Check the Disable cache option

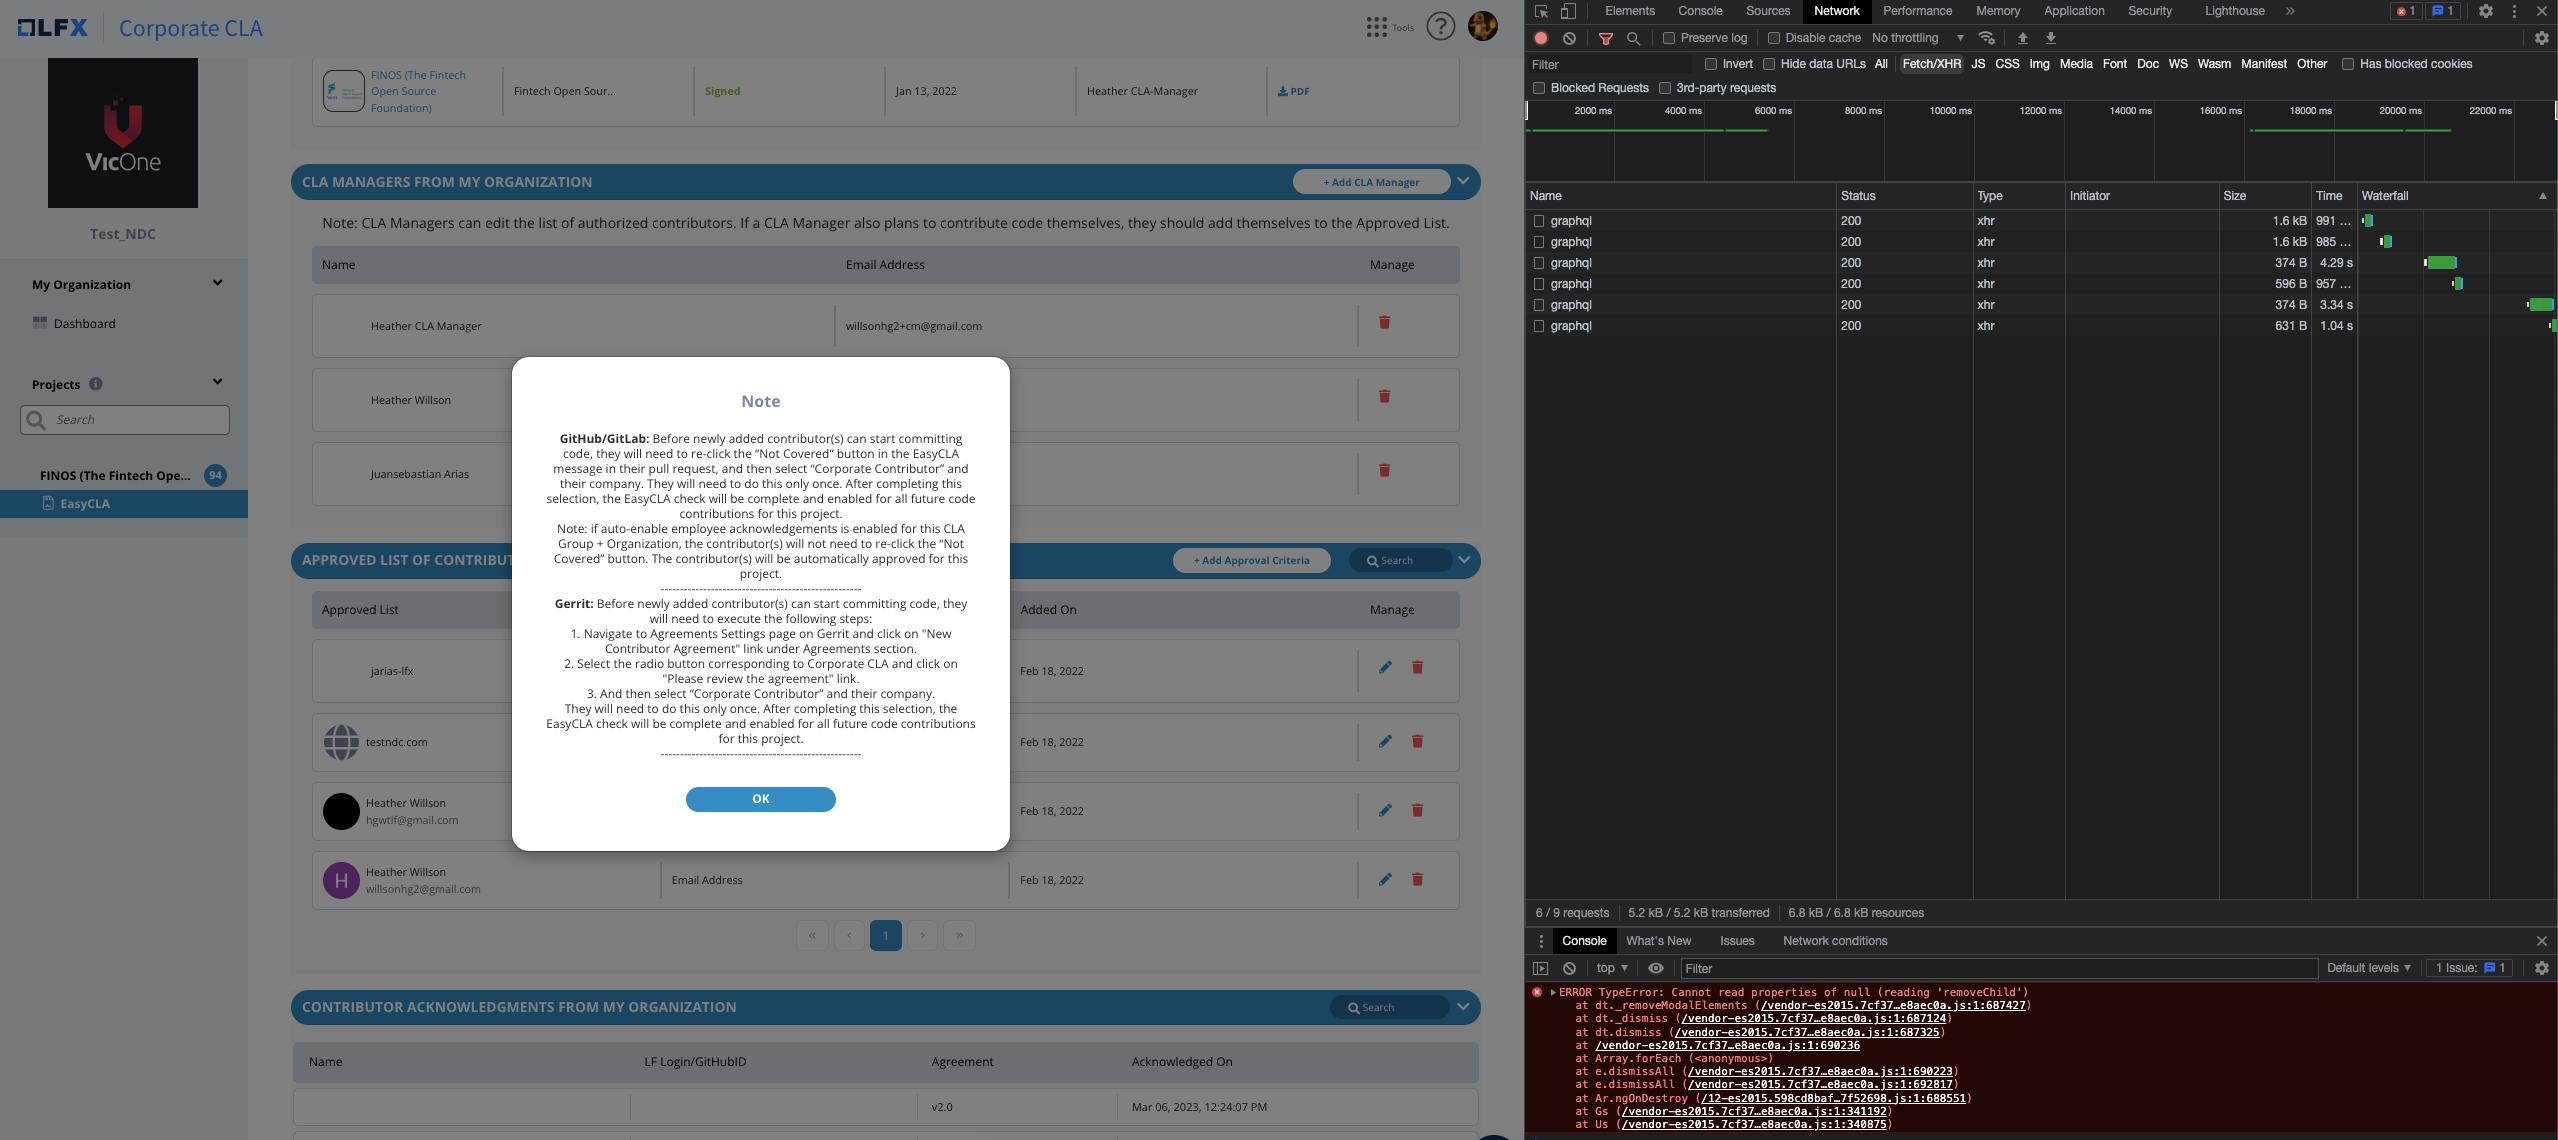click(1770, 38)
